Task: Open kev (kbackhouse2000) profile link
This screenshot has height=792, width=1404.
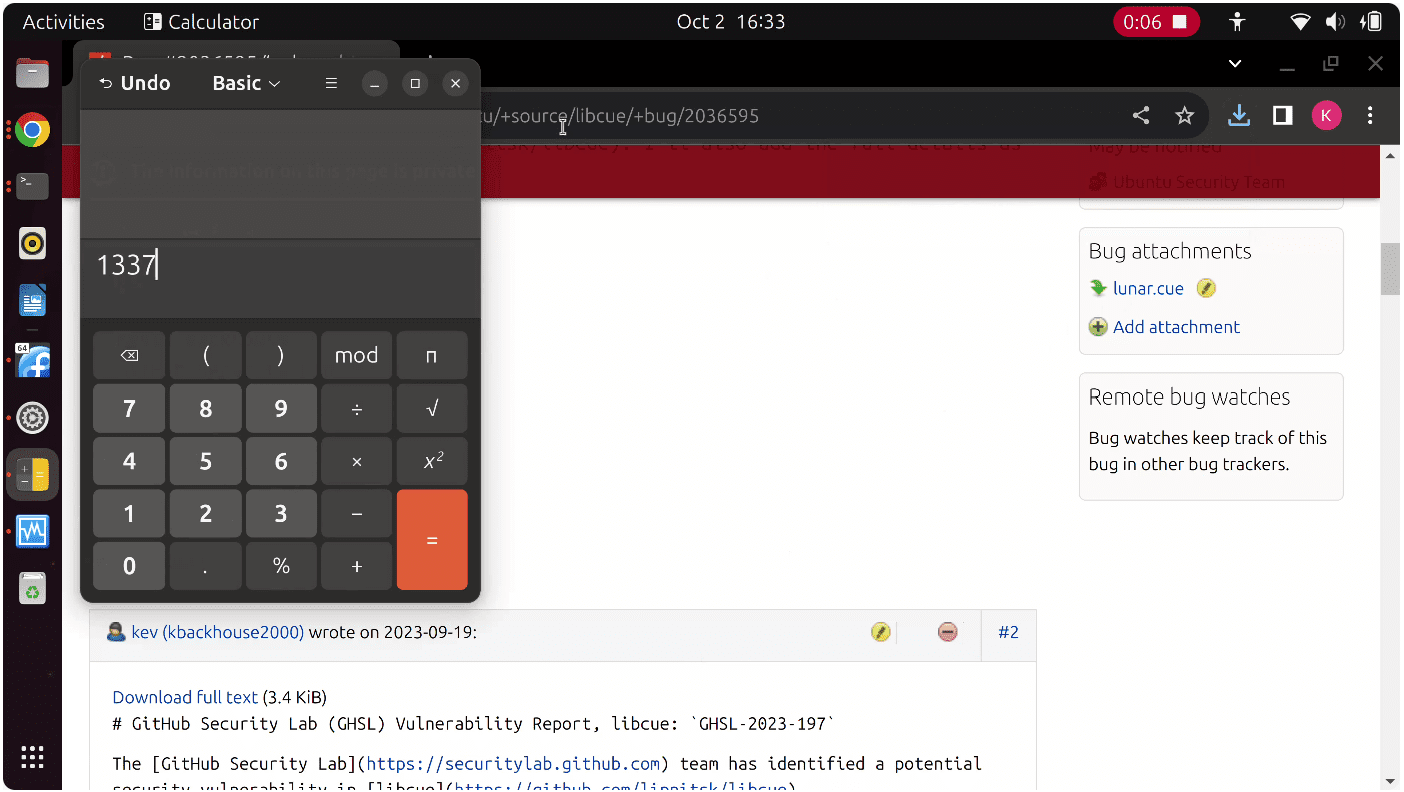Action: 217,632
